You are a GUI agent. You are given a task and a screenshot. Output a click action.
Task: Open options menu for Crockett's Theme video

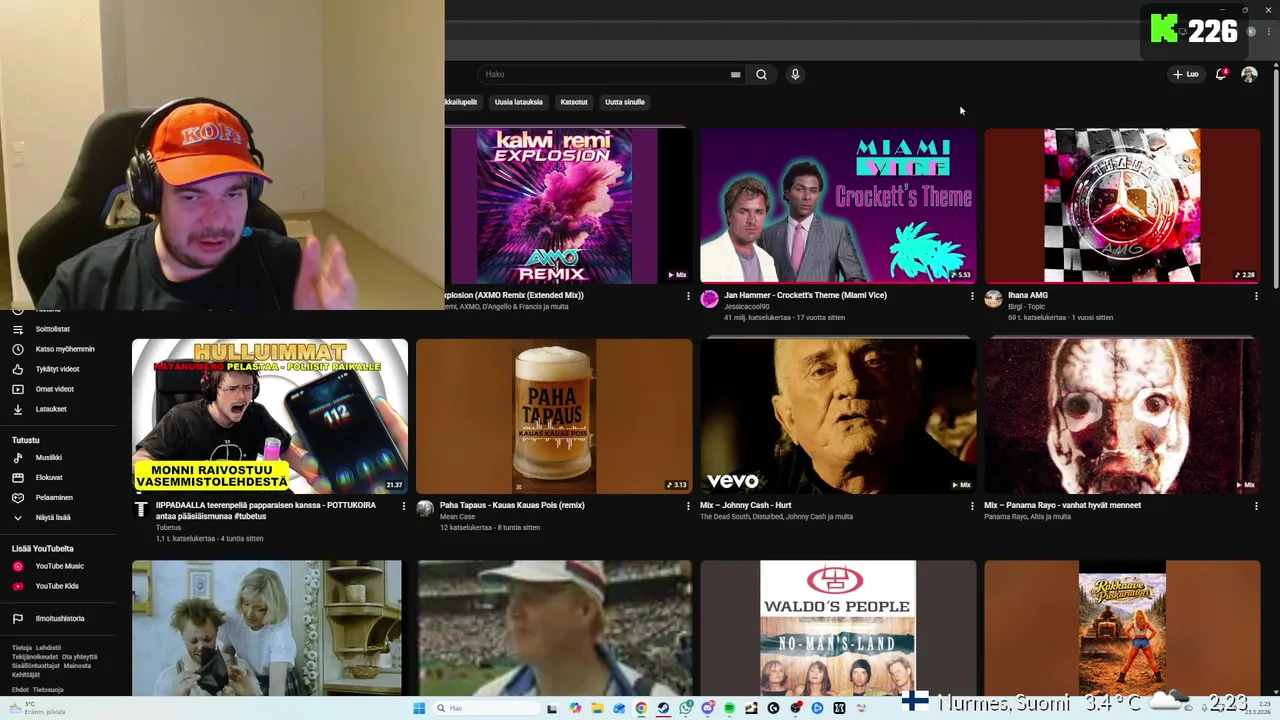(972, 296)
